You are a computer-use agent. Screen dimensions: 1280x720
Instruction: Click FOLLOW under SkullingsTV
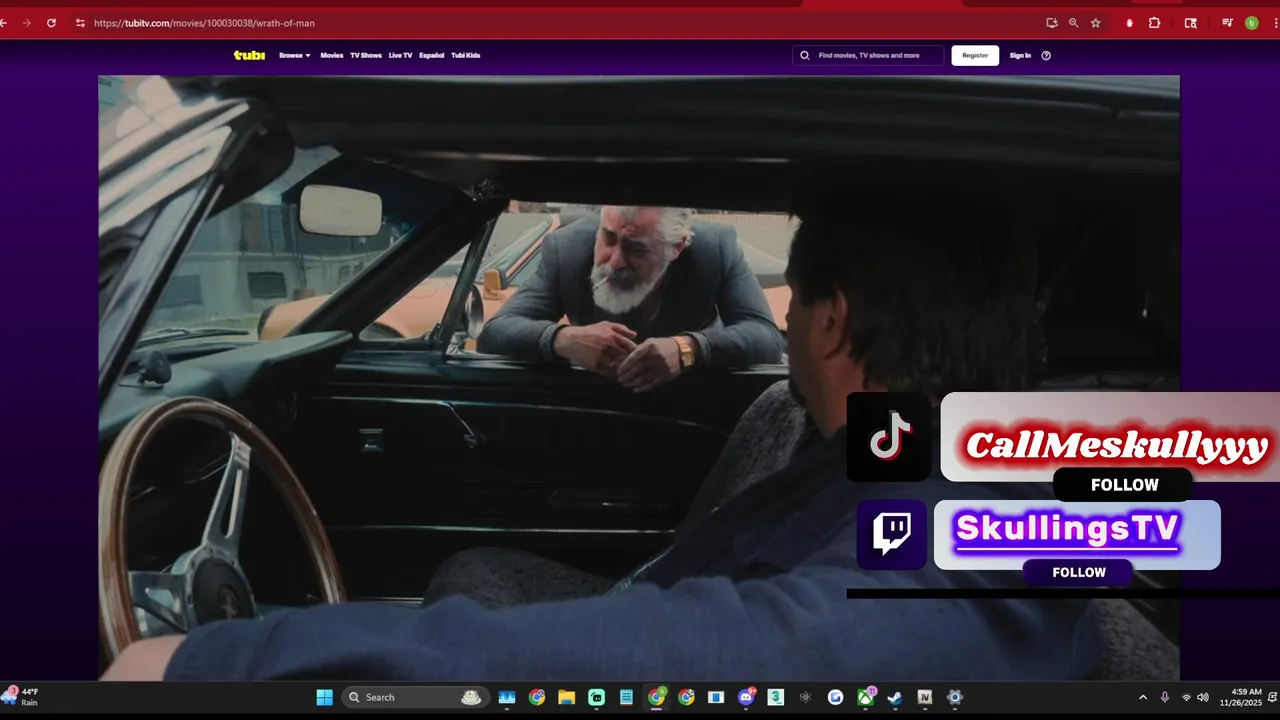tap(1078, 572)
